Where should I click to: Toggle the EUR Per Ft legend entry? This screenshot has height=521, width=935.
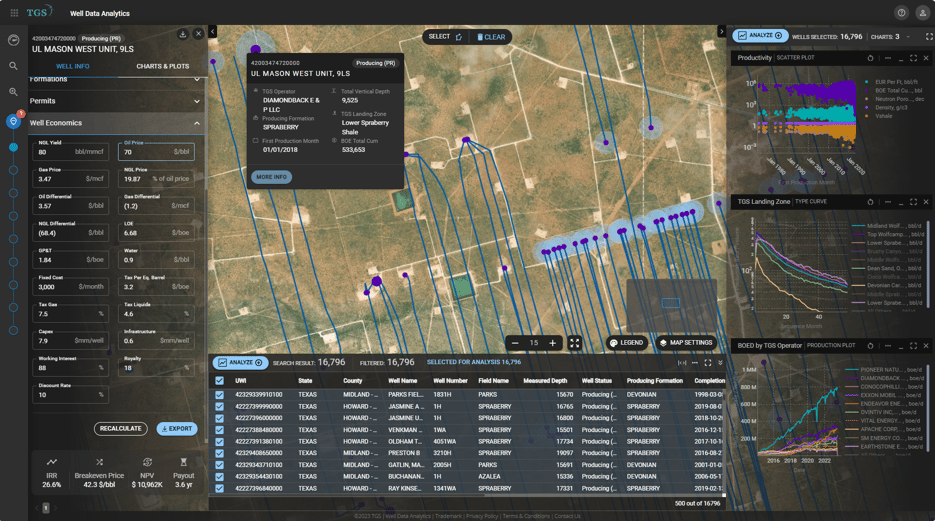892,82
